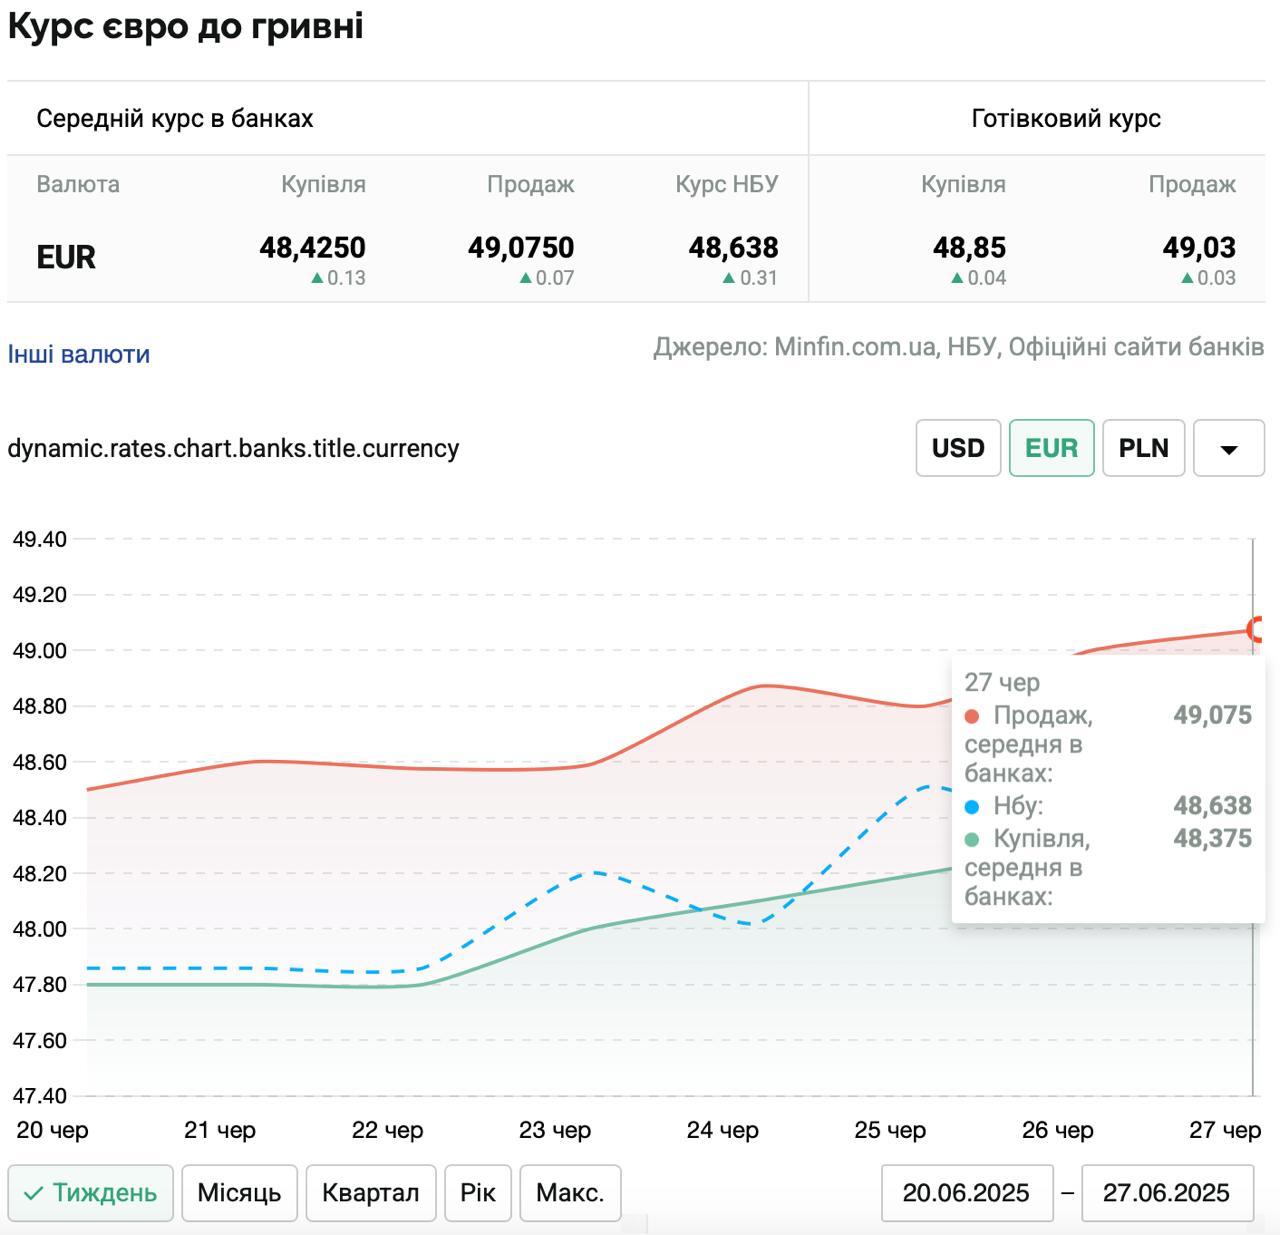Switch chart to USD currency
The height and width of the screenshot is (1235, 1280).
958,449
